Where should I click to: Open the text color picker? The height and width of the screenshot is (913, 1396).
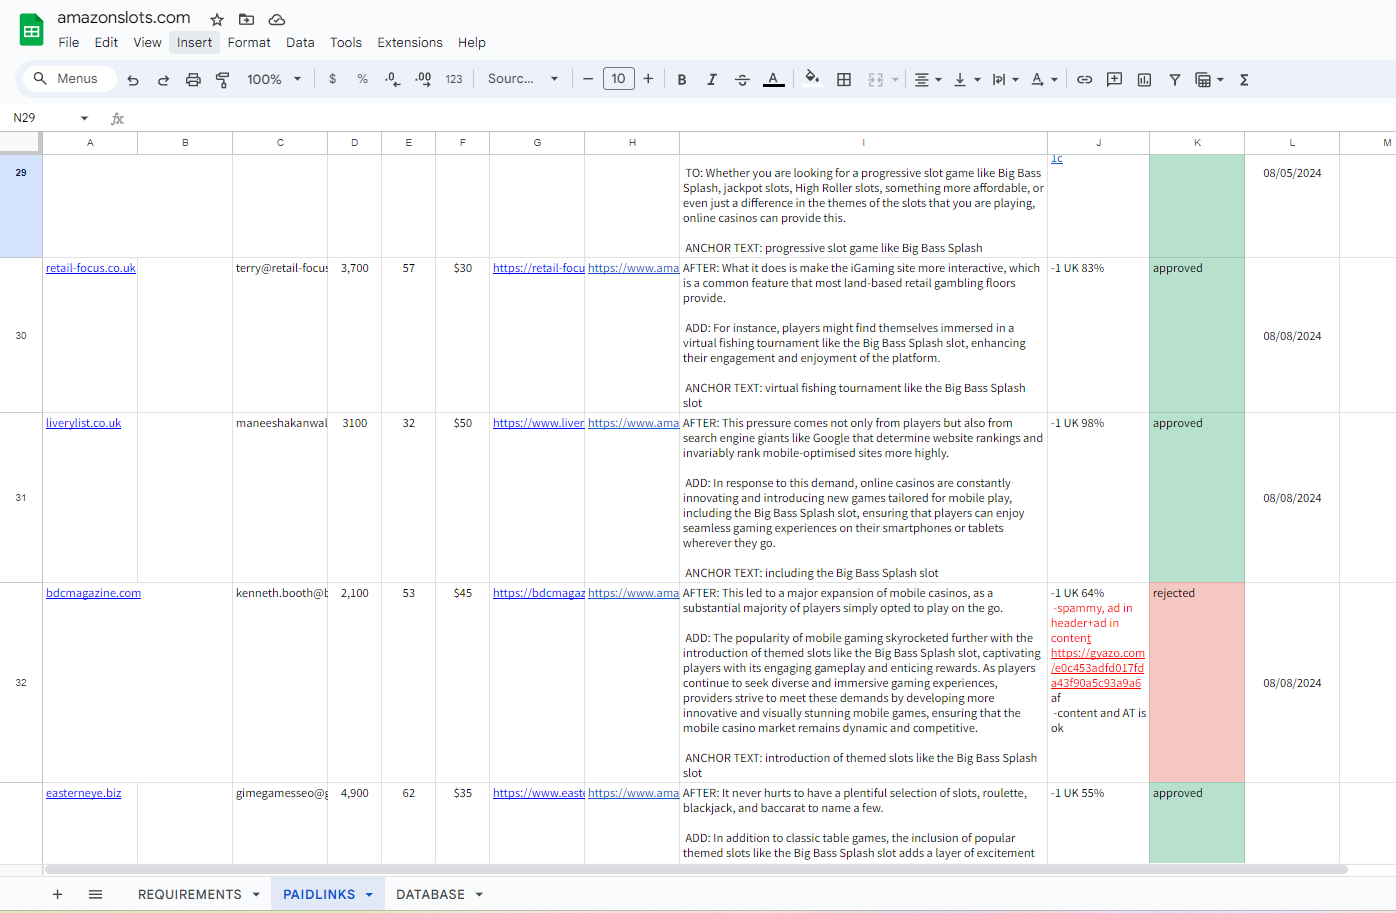click(774, 80)
